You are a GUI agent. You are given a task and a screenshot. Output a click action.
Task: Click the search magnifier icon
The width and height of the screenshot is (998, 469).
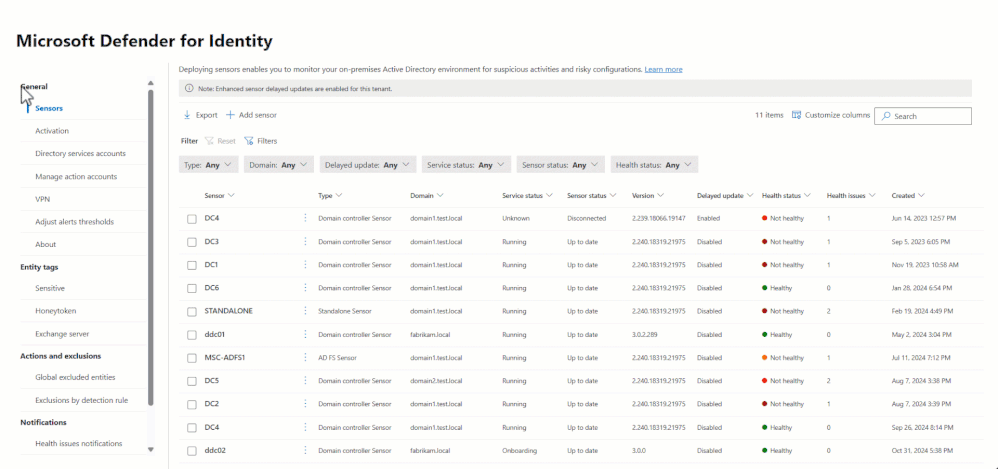[886, 116]
